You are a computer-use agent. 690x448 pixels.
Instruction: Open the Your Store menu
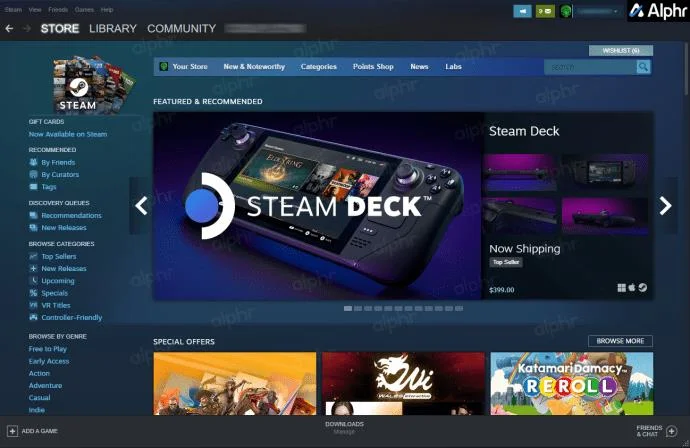(190, 66)
